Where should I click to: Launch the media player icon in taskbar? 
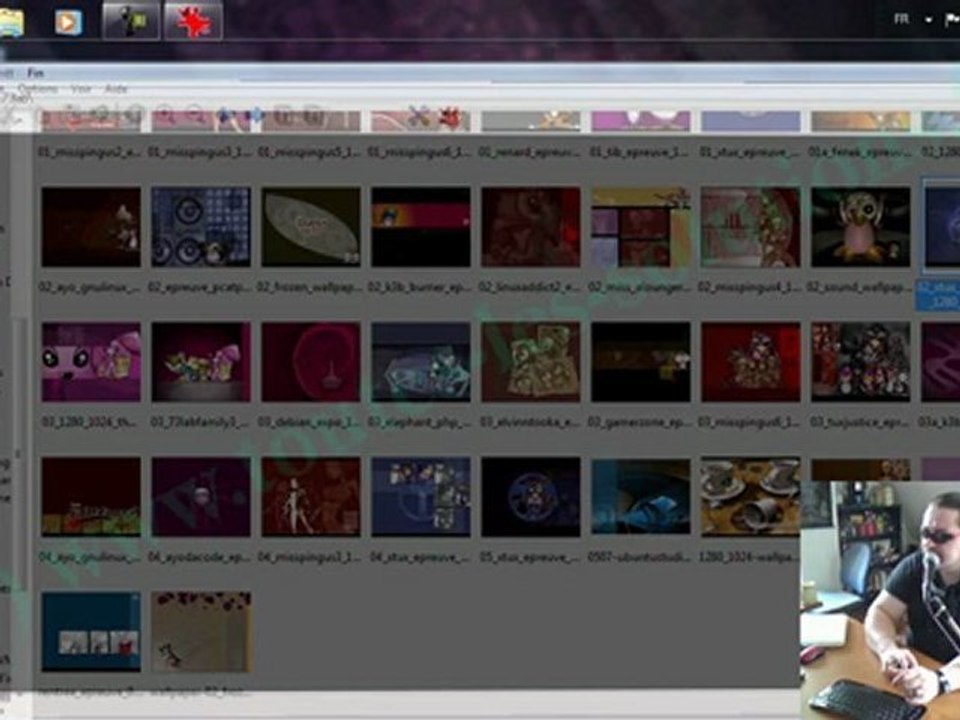pos(68,23)
